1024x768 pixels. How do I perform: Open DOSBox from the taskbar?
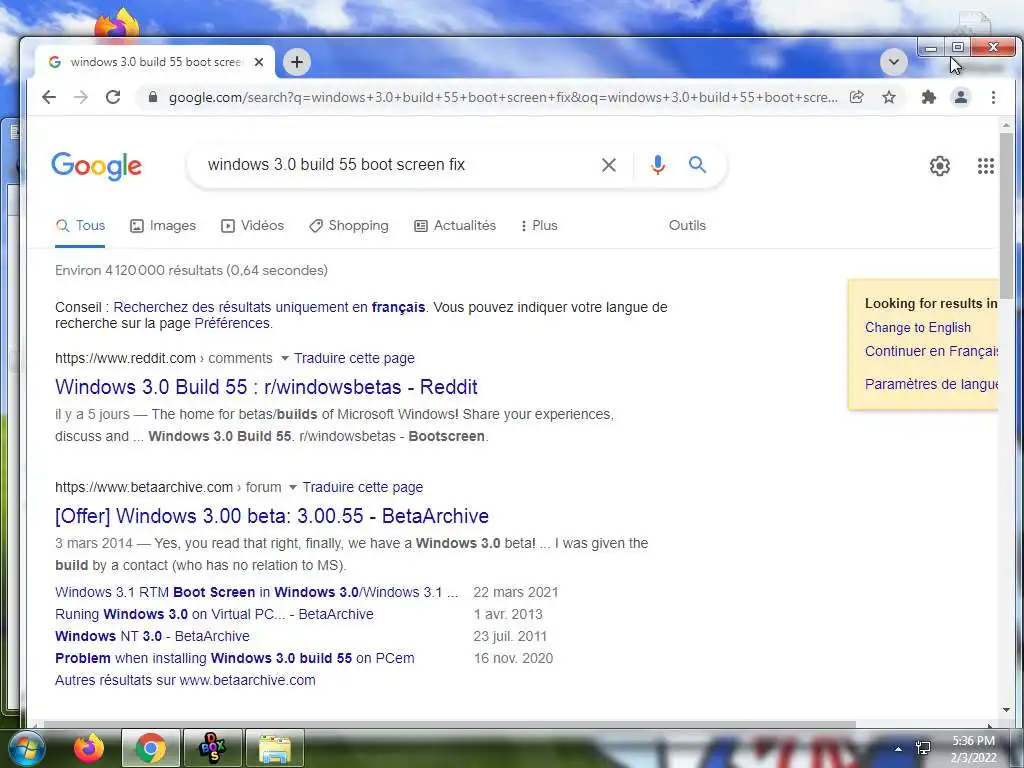213,748
